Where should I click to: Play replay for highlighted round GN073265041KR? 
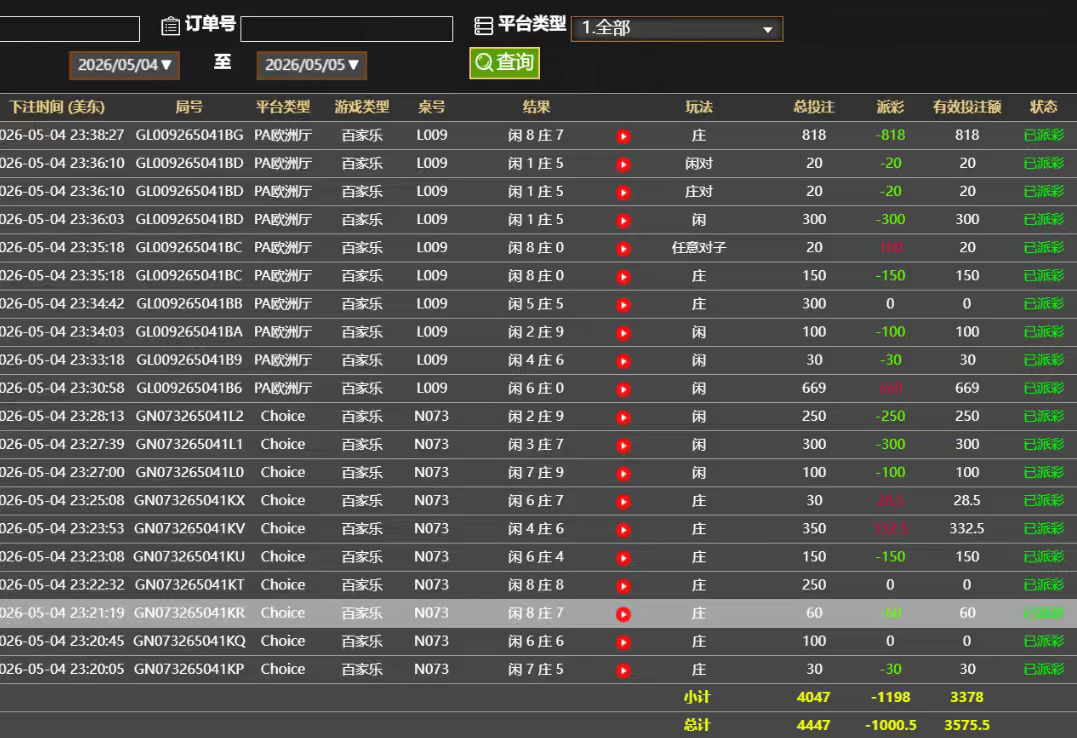tap(623, 614)
